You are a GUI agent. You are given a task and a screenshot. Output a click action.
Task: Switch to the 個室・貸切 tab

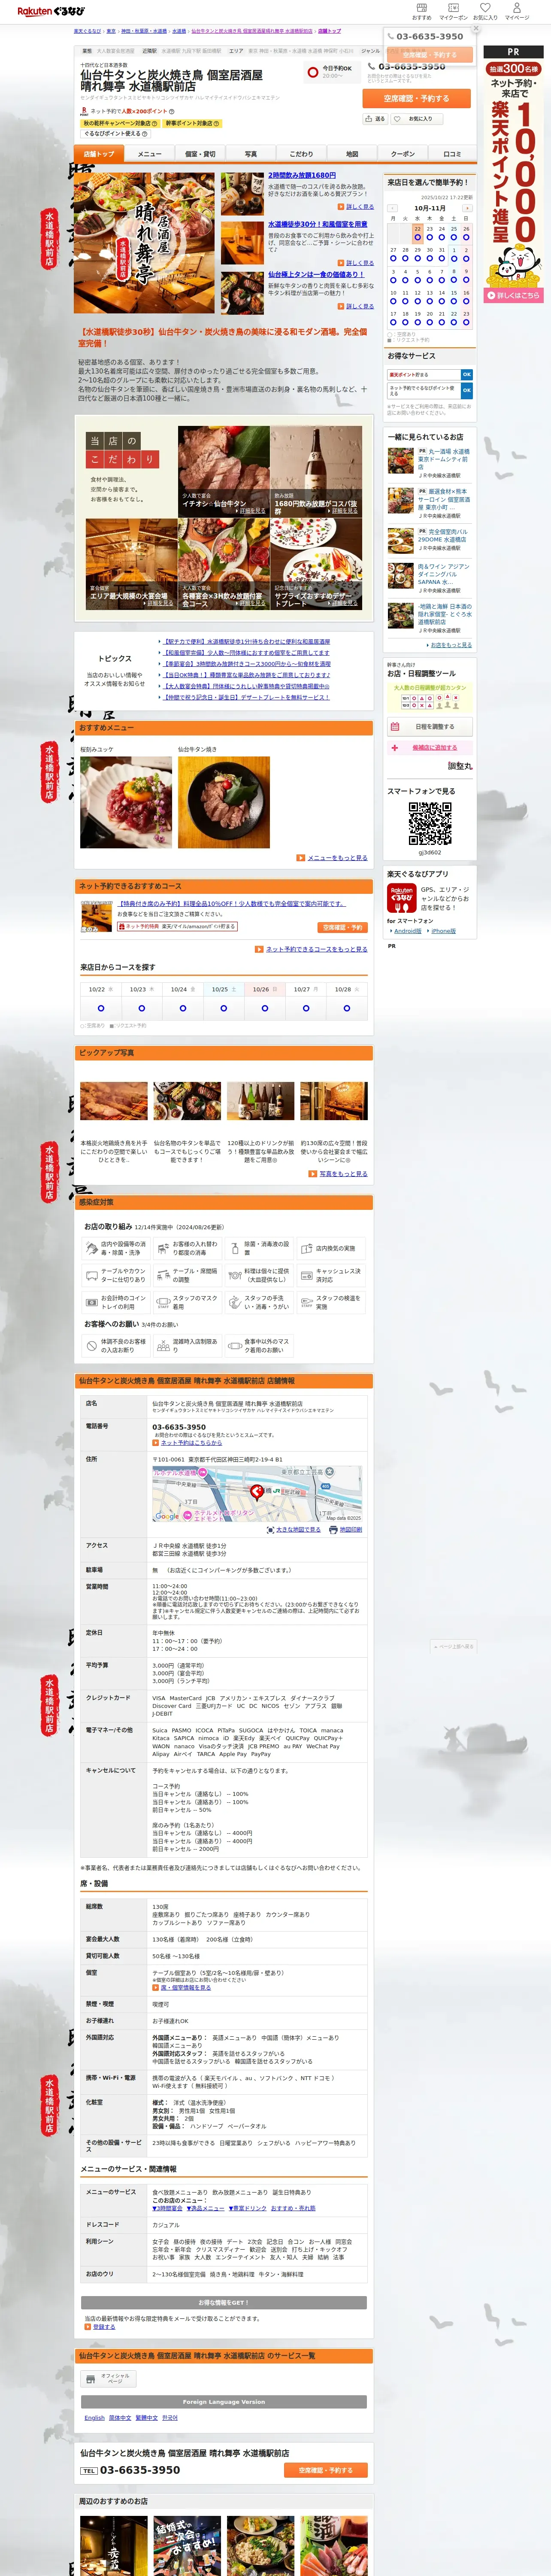coord(200,154)
